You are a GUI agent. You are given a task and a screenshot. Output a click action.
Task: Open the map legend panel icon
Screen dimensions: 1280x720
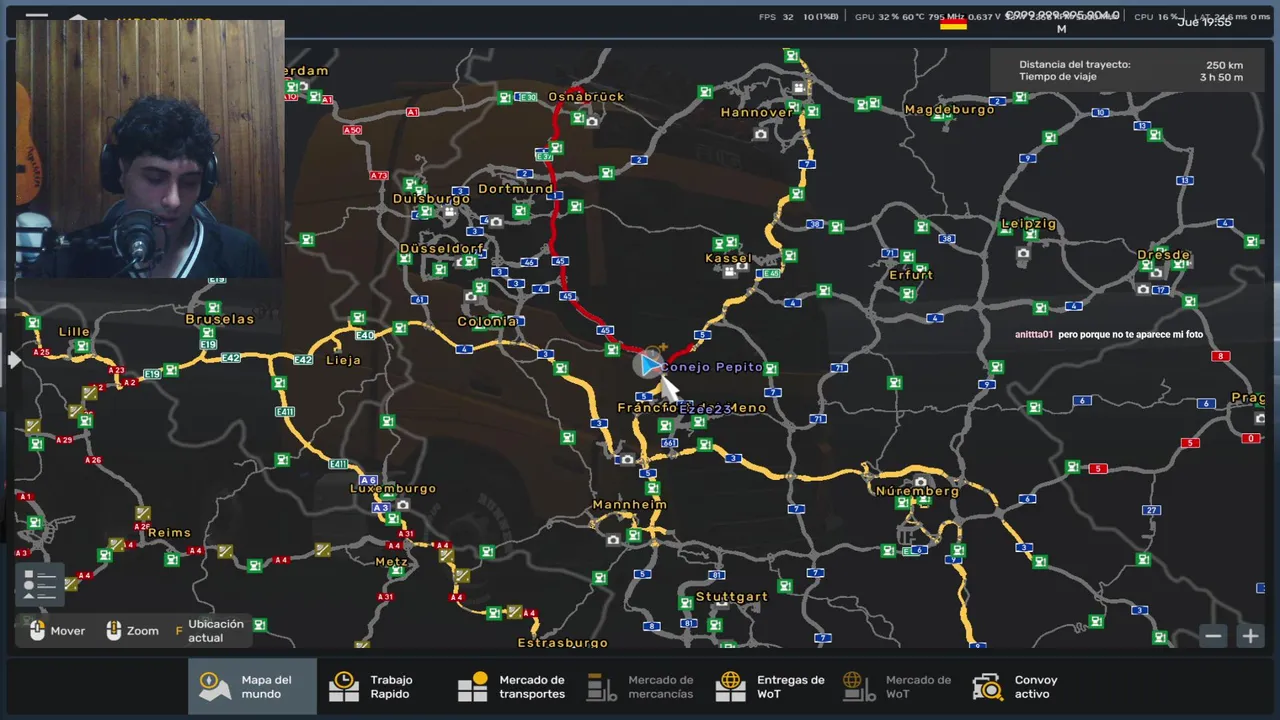click(x=40, y=585)
